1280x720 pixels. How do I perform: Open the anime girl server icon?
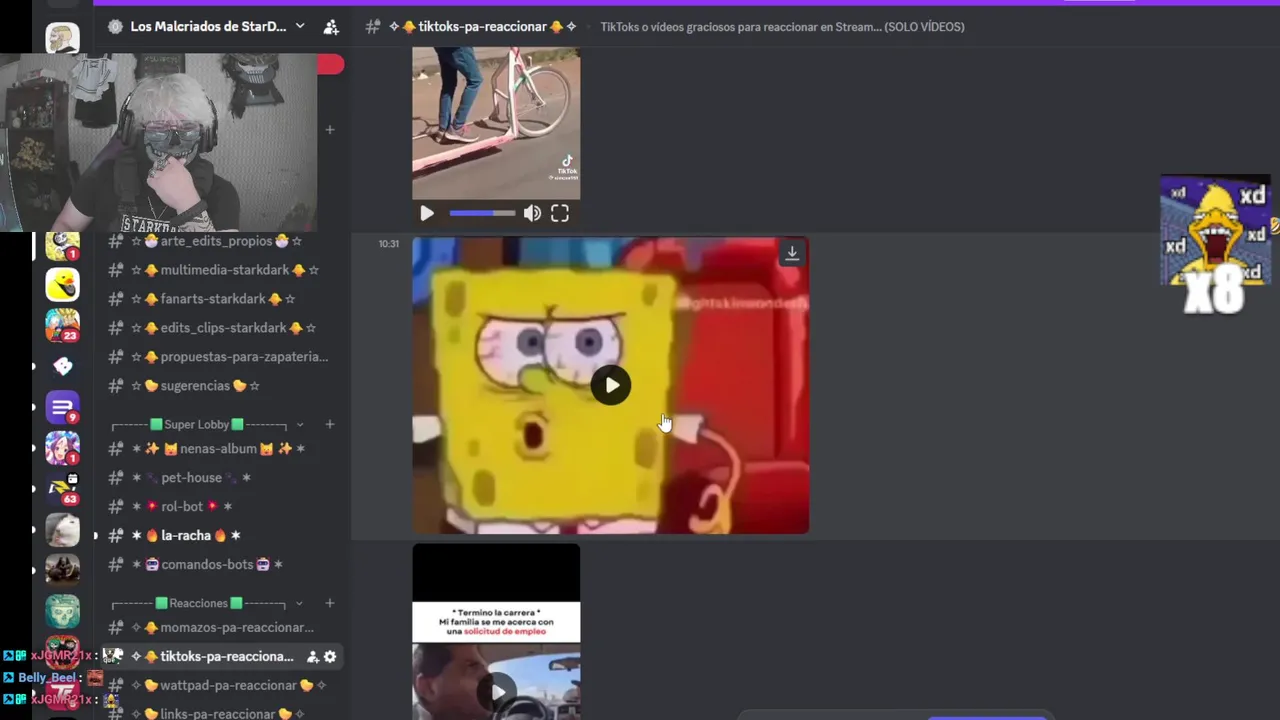(x=62, y=449)
